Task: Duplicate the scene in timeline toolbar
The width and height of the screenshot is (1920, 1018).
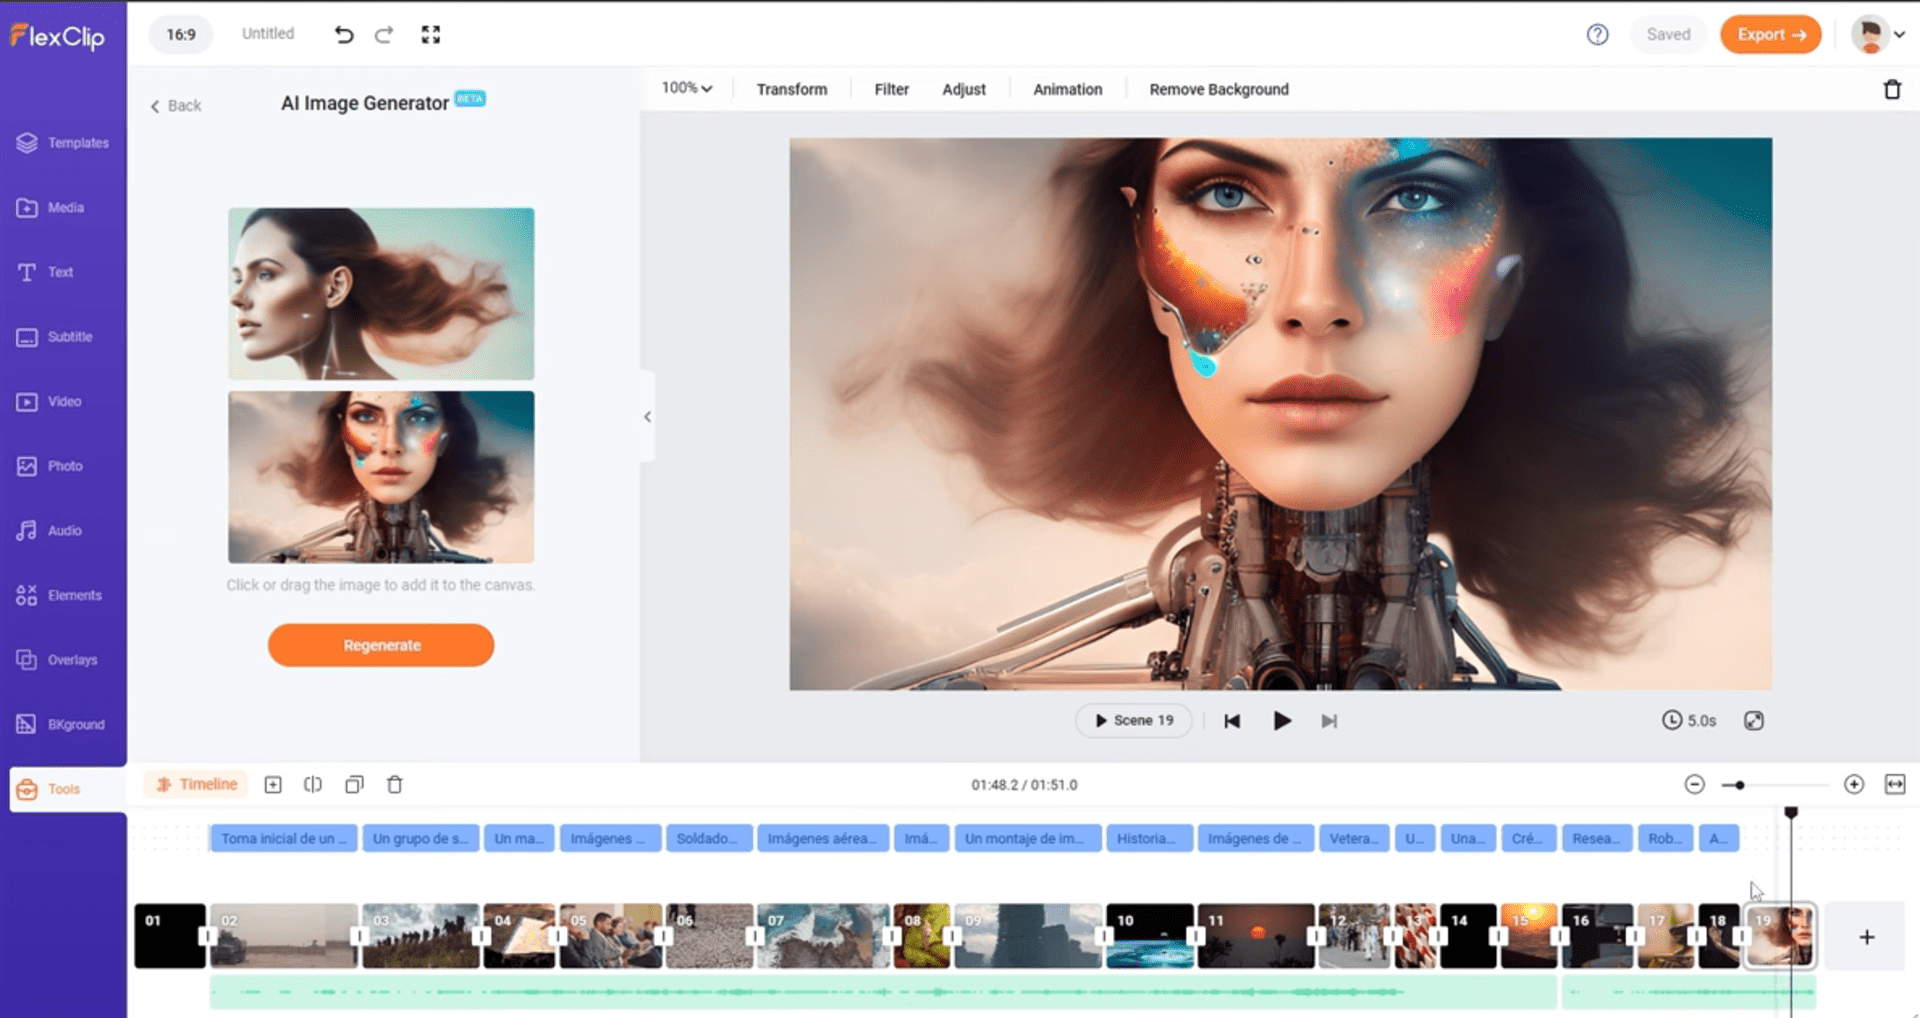Action: [354, 785]
